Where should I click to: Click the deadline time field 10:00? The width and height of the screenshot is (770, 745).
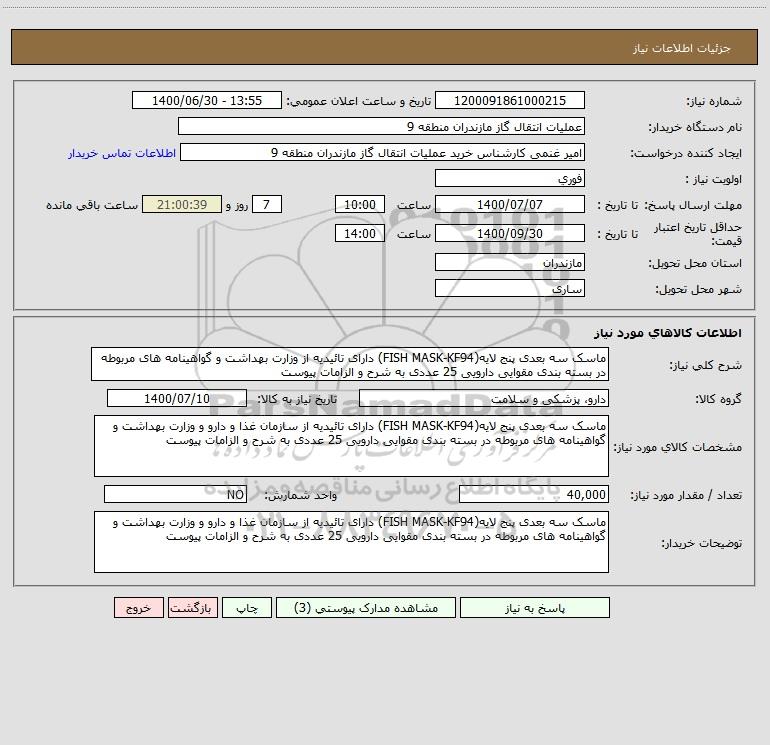click(x=359, y=204)
